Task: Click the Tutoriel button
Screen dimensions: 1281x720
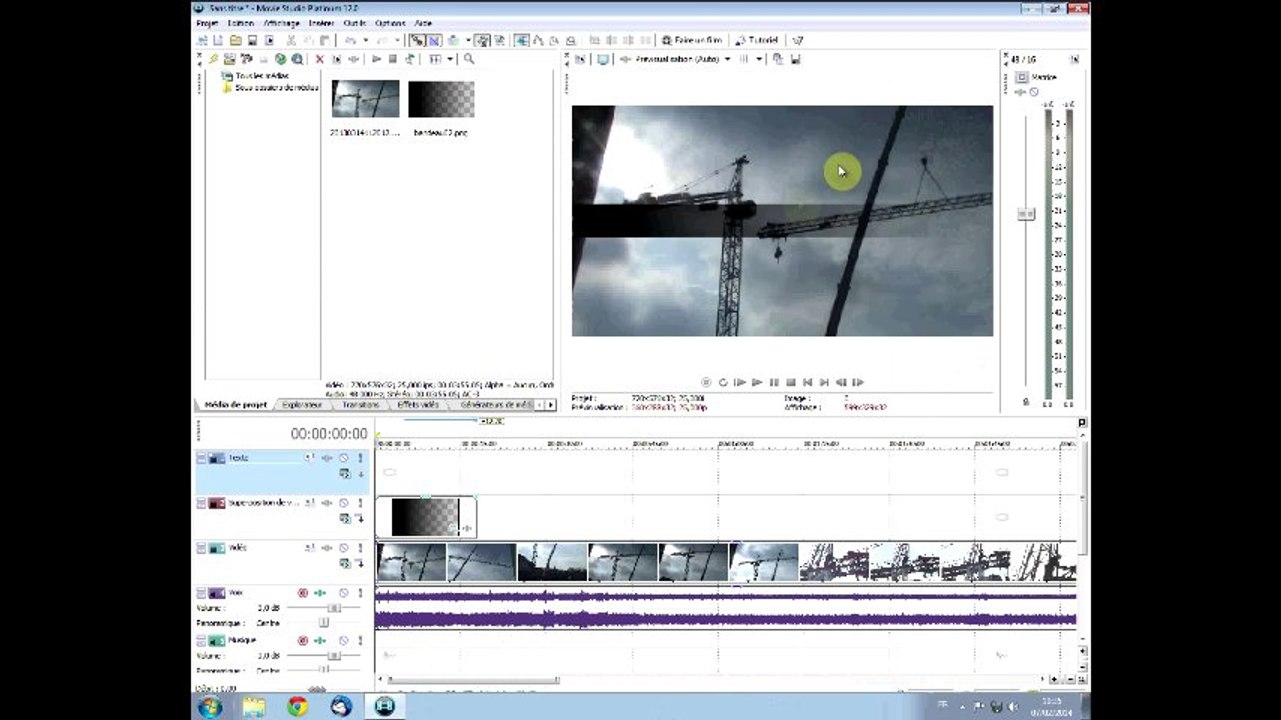Action: pos(756,40)
